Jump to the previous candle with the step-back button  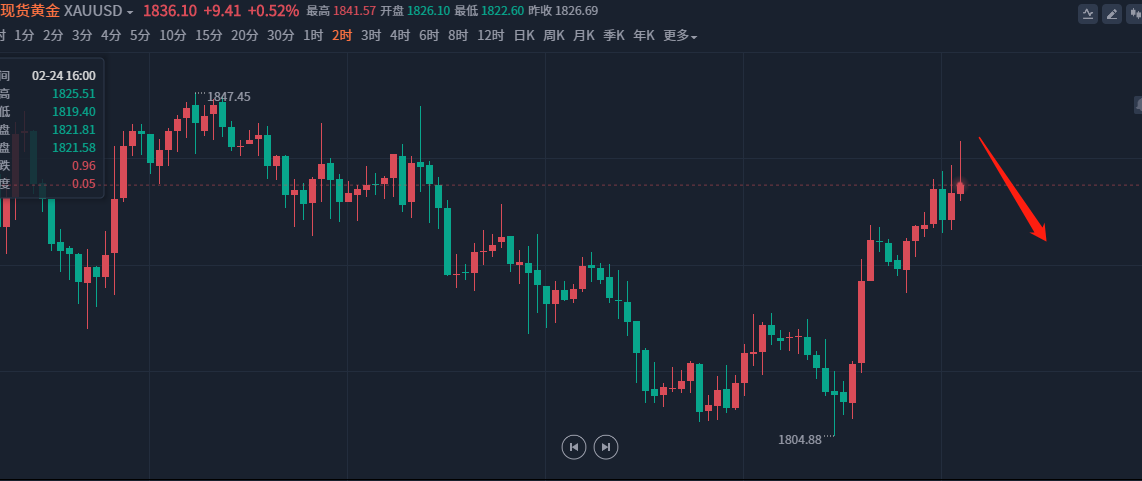coord(574,447)
